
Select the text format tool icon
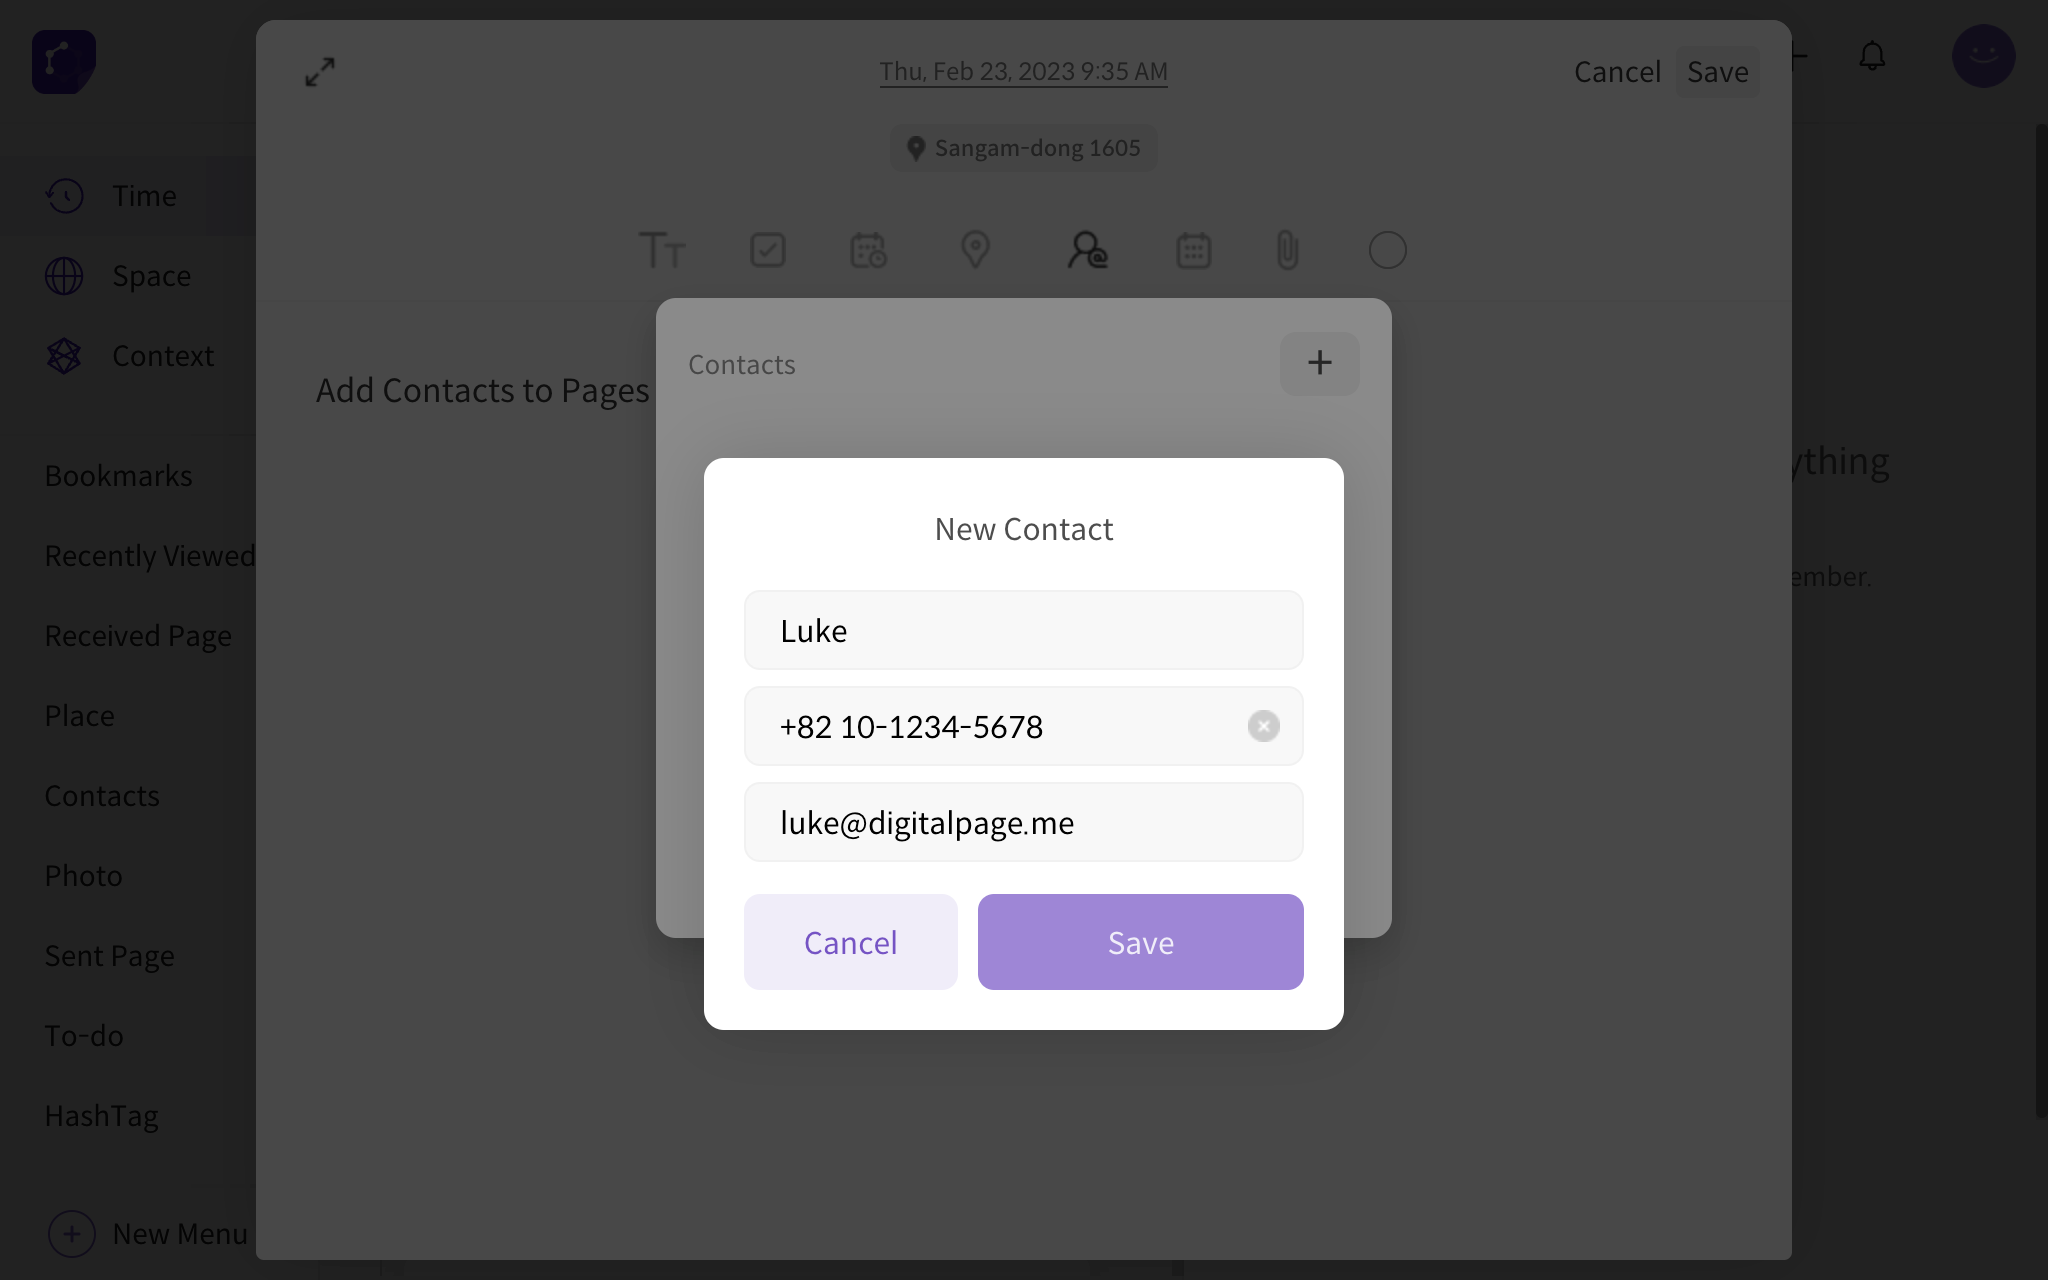pos(662,250)
